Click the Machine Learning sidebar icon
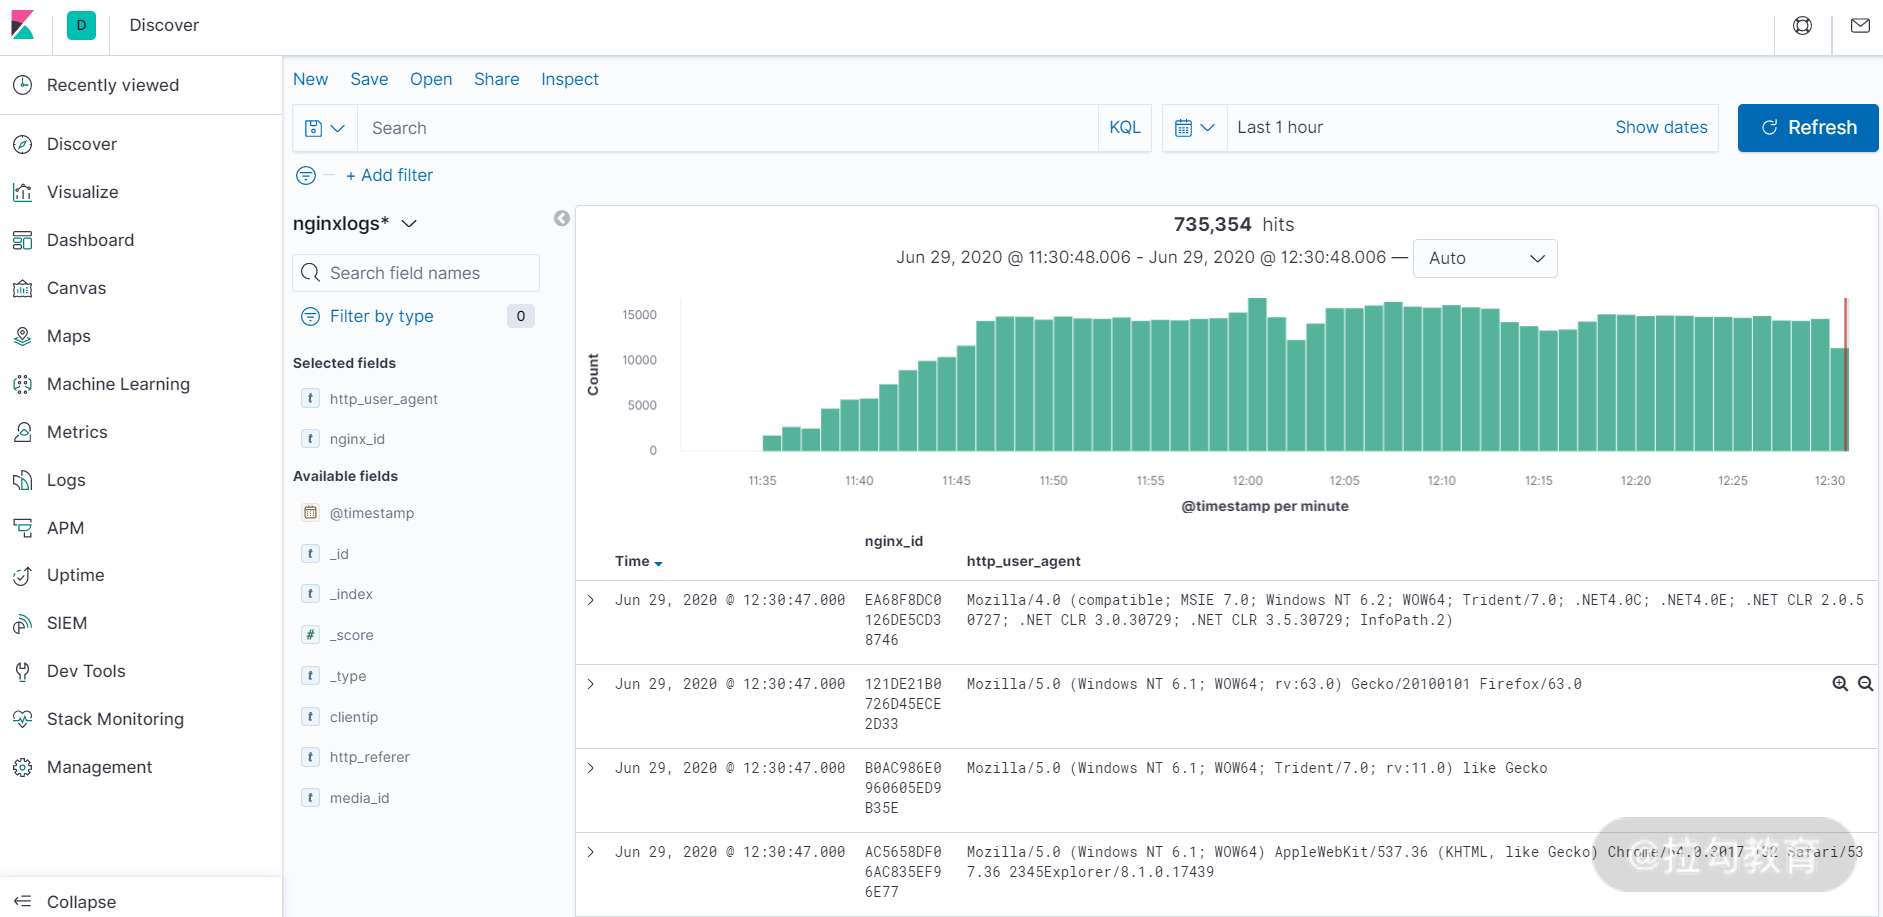The width and height of the screenshot is (1883, 917). (x=23, y=384)
